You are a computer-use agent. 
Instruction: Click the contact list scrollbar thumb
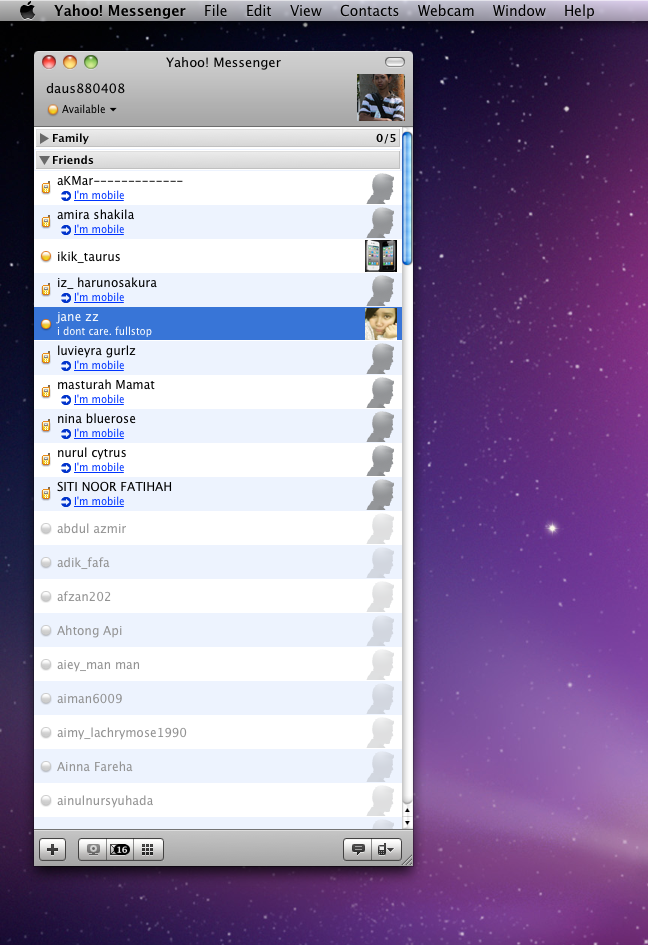407,198
